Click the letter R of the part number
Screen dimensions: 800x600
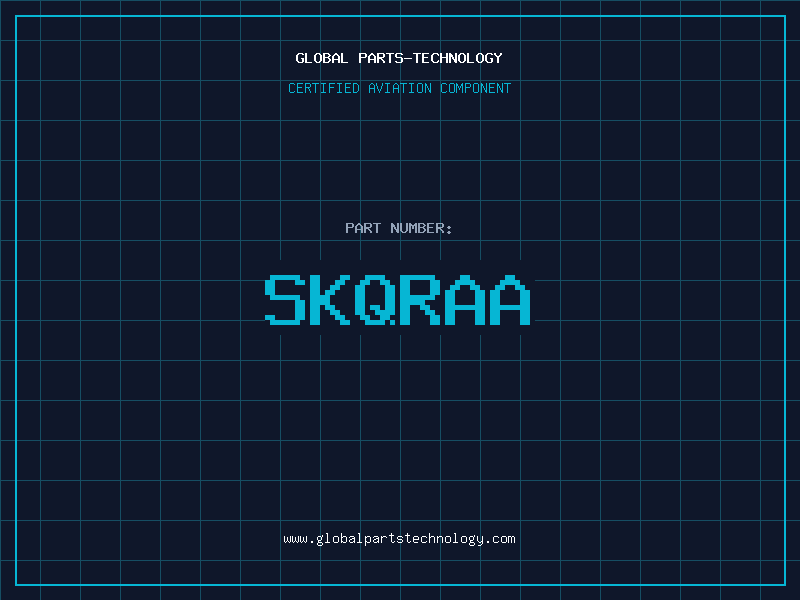click(420, 299)
